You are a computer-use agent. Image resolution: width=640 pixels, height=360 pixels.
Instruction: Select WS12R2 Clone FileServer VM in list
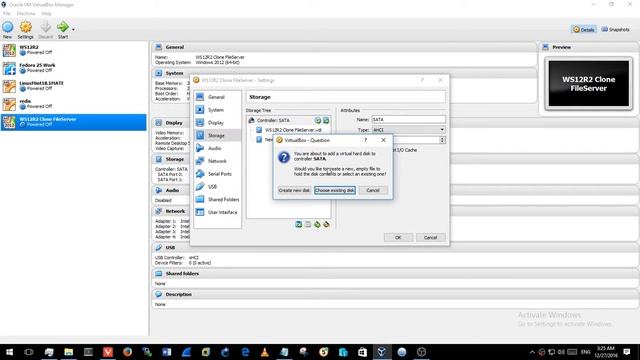(73, 122)
